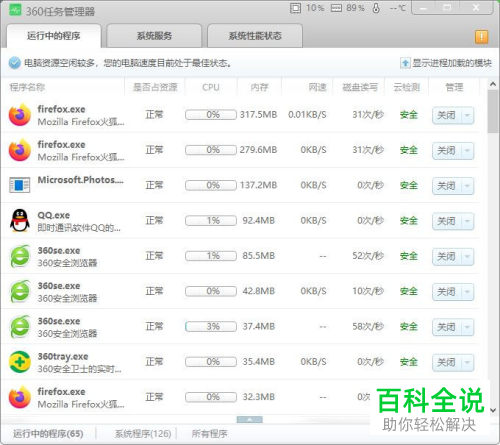The image size is (500, 445).
Task: Close the QQ.exe process
Action: (x=446, y=221)
